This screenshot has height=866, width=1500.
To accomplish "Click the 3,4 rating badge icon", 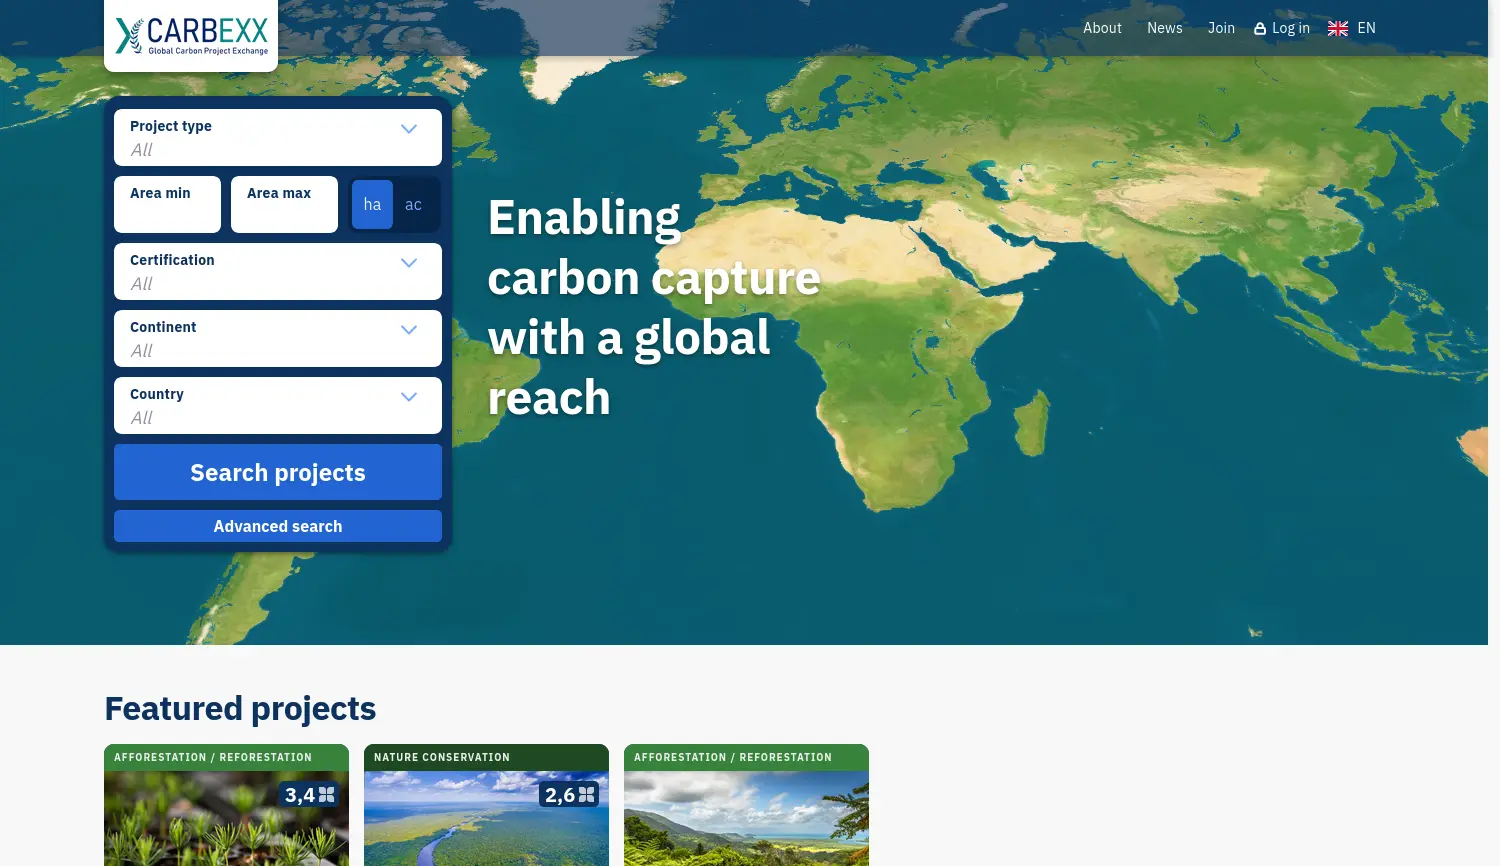I will coord(327,795).
